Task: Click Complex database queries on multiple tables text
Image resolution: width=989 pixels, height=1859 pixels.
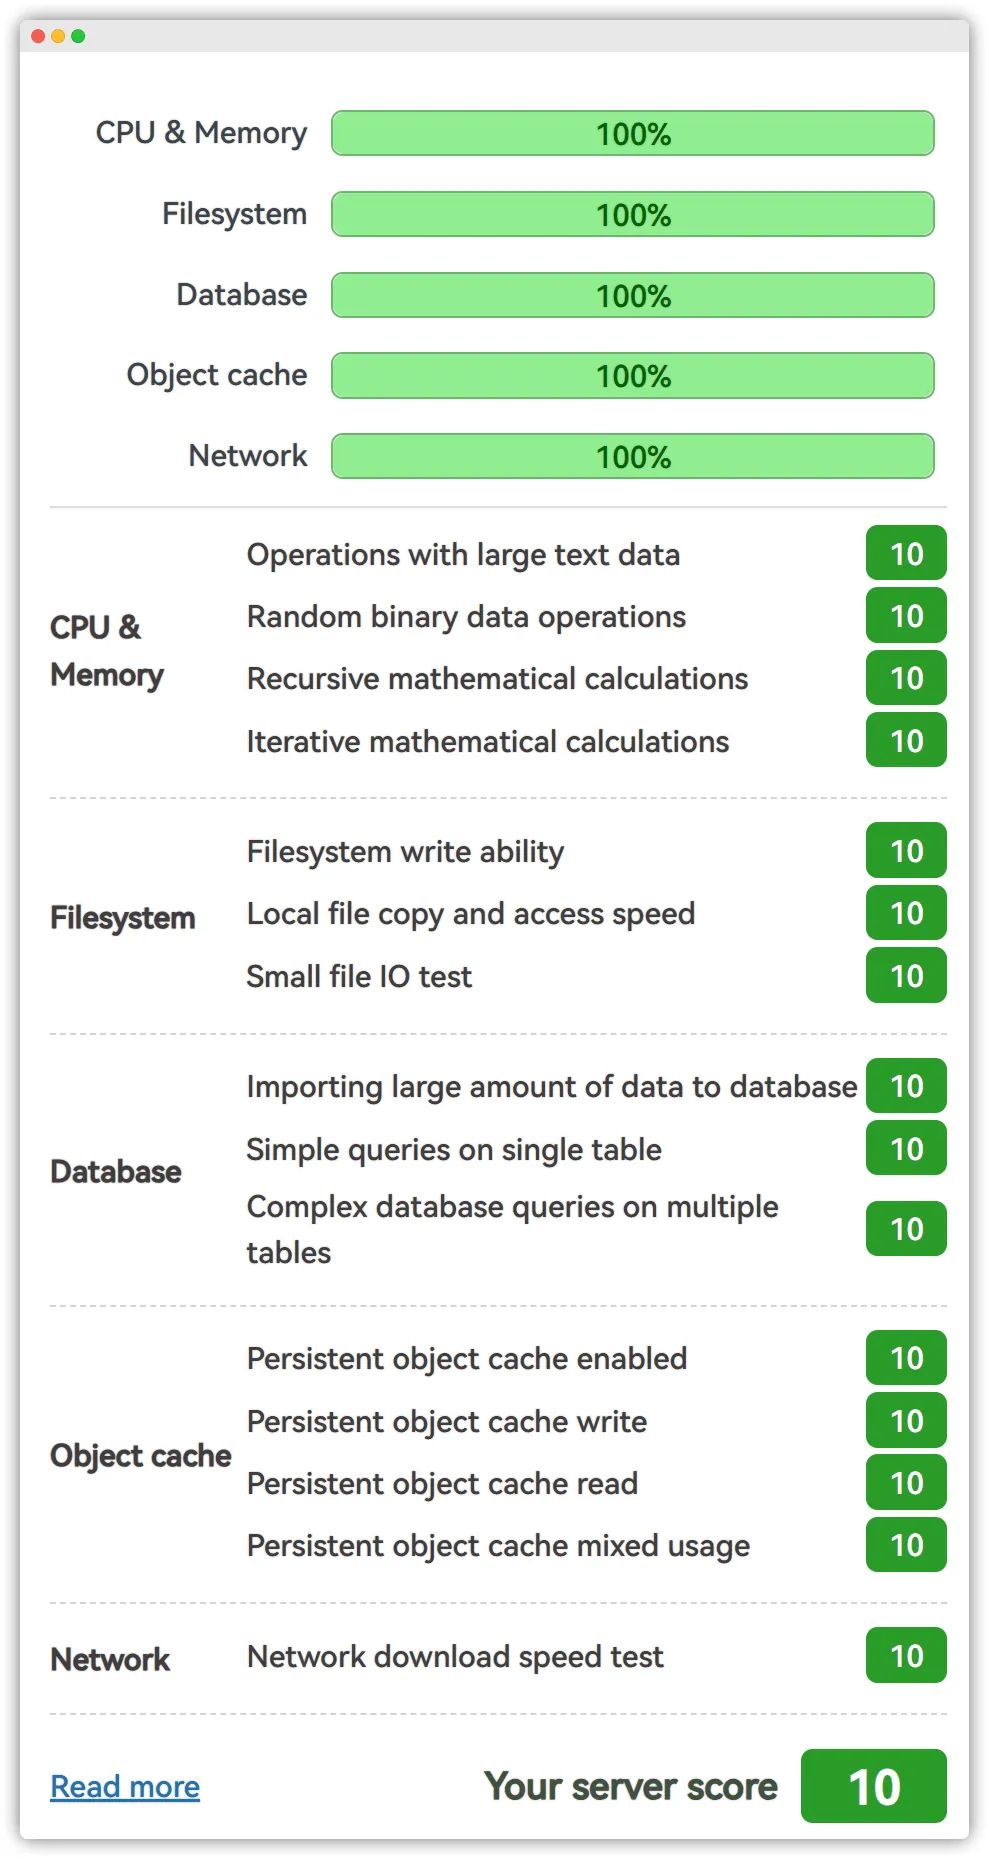Action: tap(512, 1229)
